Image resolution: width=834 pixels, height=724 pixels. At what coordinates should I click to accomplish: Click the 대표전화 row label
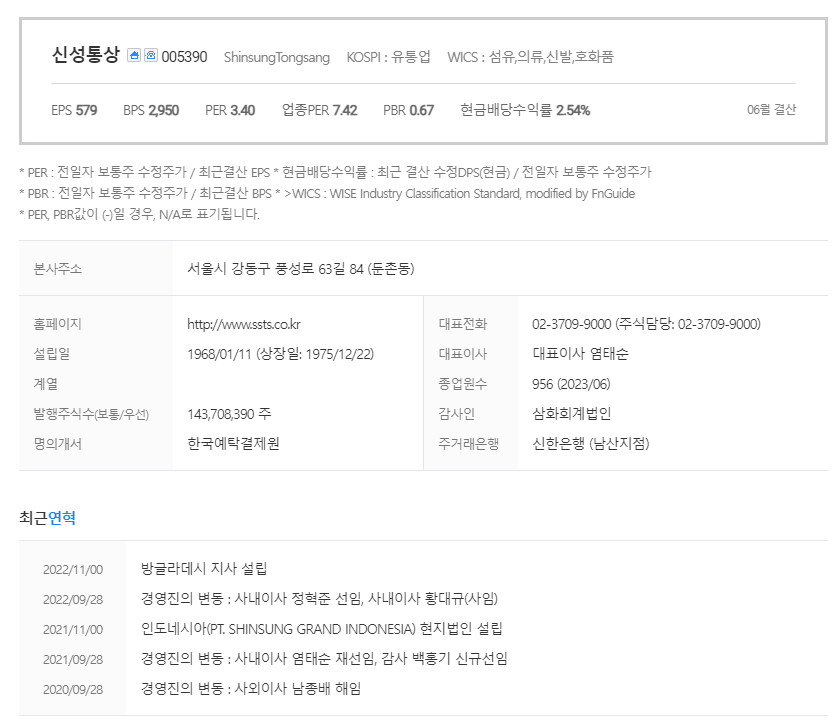pos(463,324)
